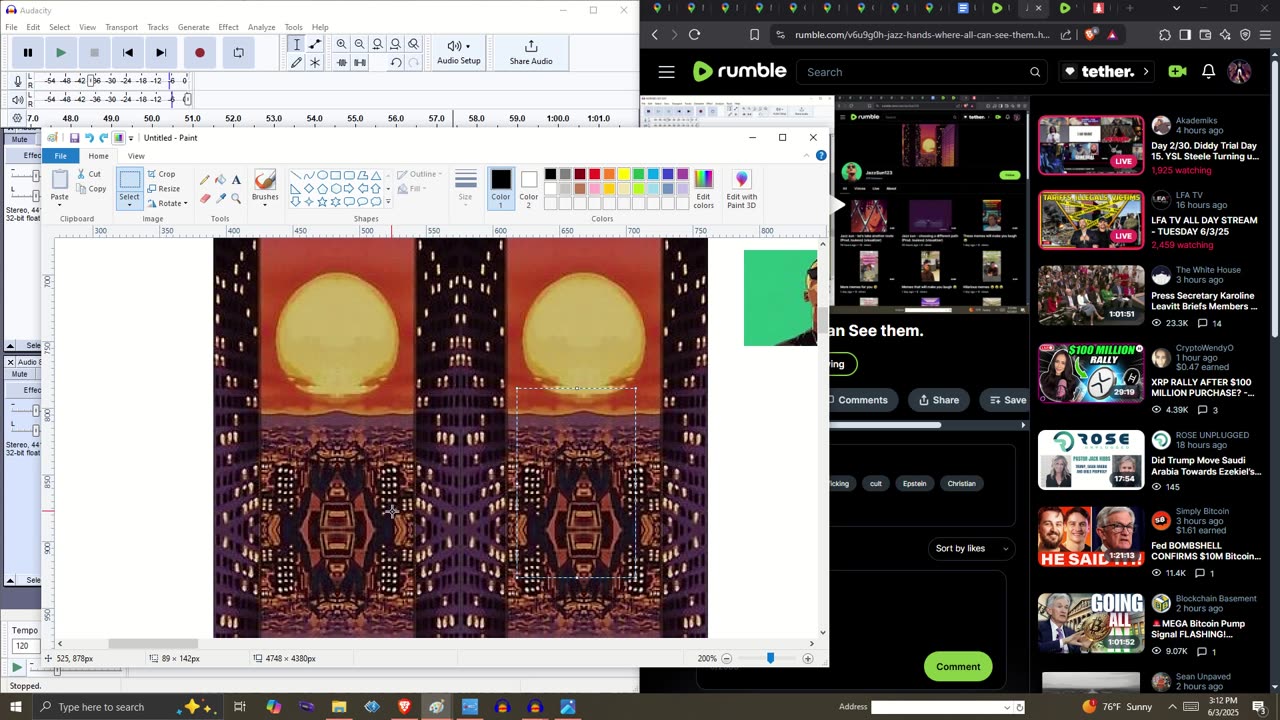Expand Paint's Customize Quick Access Toolbar arrow
This screenshot has height=720, width=1280.
tap(131, 138)
